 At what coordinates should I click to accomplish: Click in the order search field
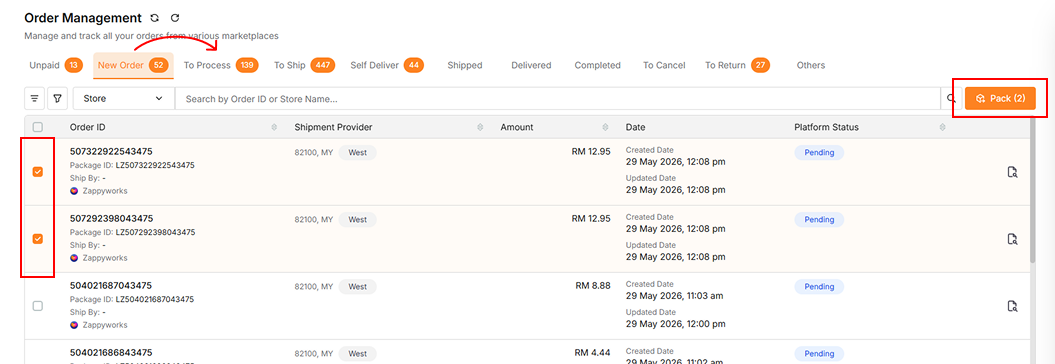[557, 98]
